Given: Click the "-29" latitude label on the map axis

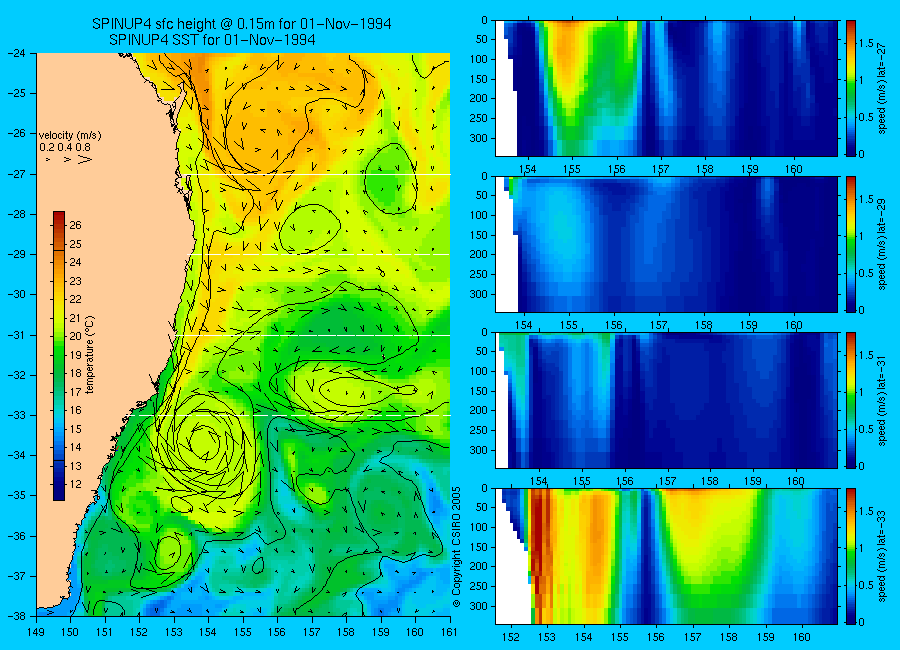Looking at the screenshot, I should [17, 254].
